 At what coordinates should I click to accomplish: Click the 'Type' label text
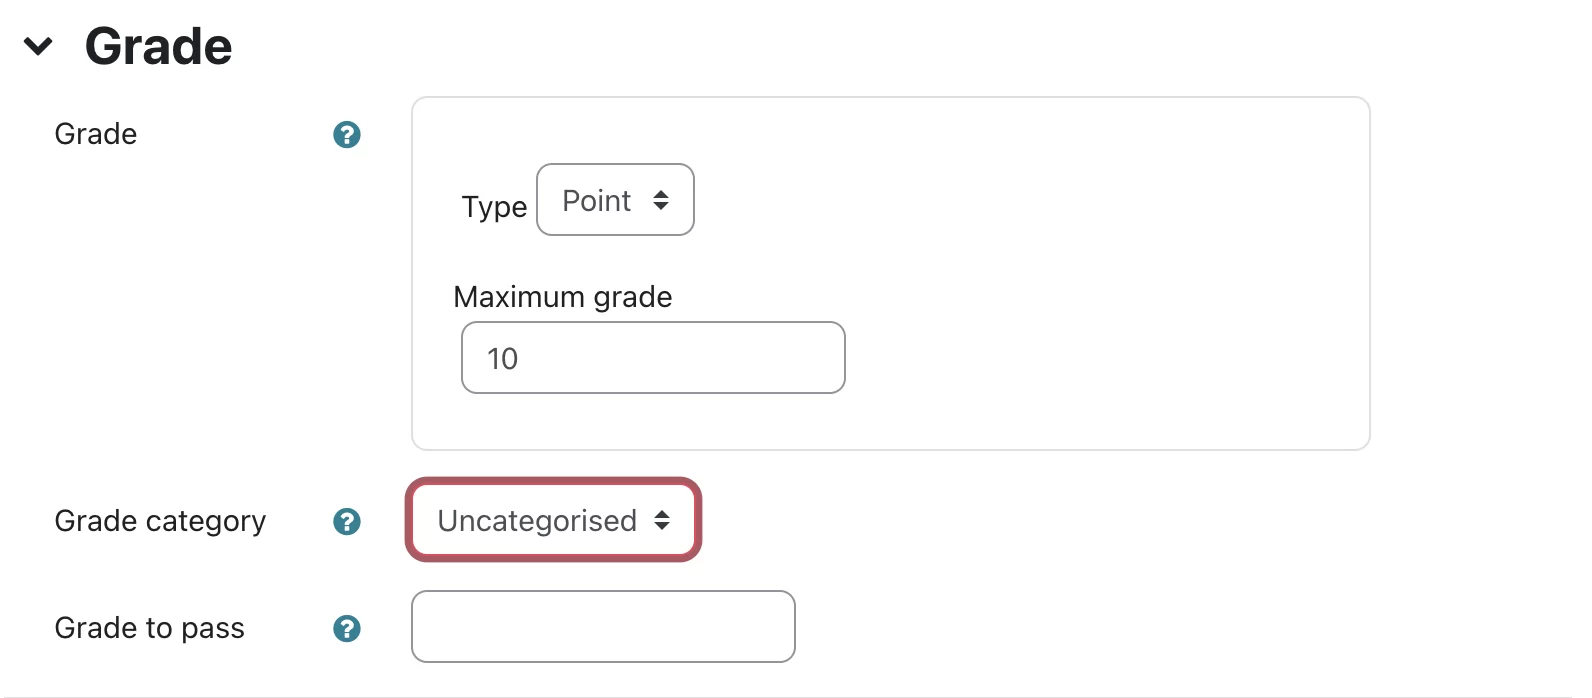pyautogui.click(x=494, y=207)
